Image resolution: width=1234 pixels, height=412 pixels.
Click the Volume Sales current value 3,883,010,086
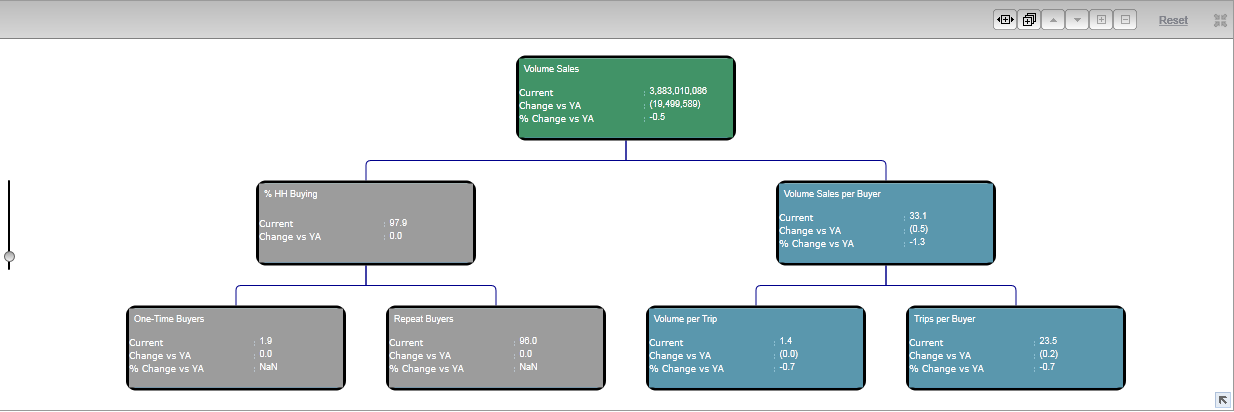coord(678,91)
